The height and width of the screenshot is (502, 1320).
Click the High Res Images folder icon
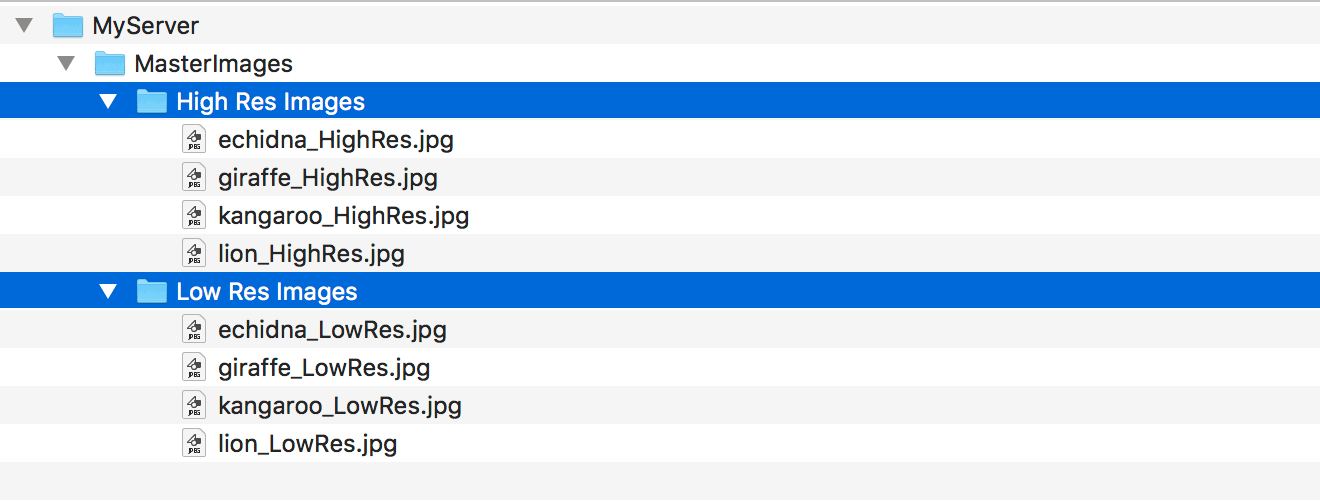[151, 101]
